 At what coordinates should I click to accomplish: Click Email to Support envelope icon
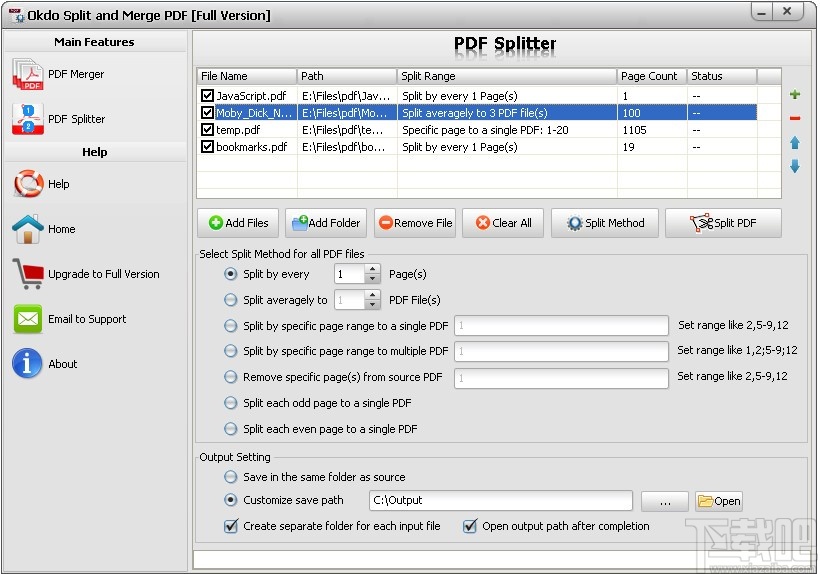[x=28, y=319]
